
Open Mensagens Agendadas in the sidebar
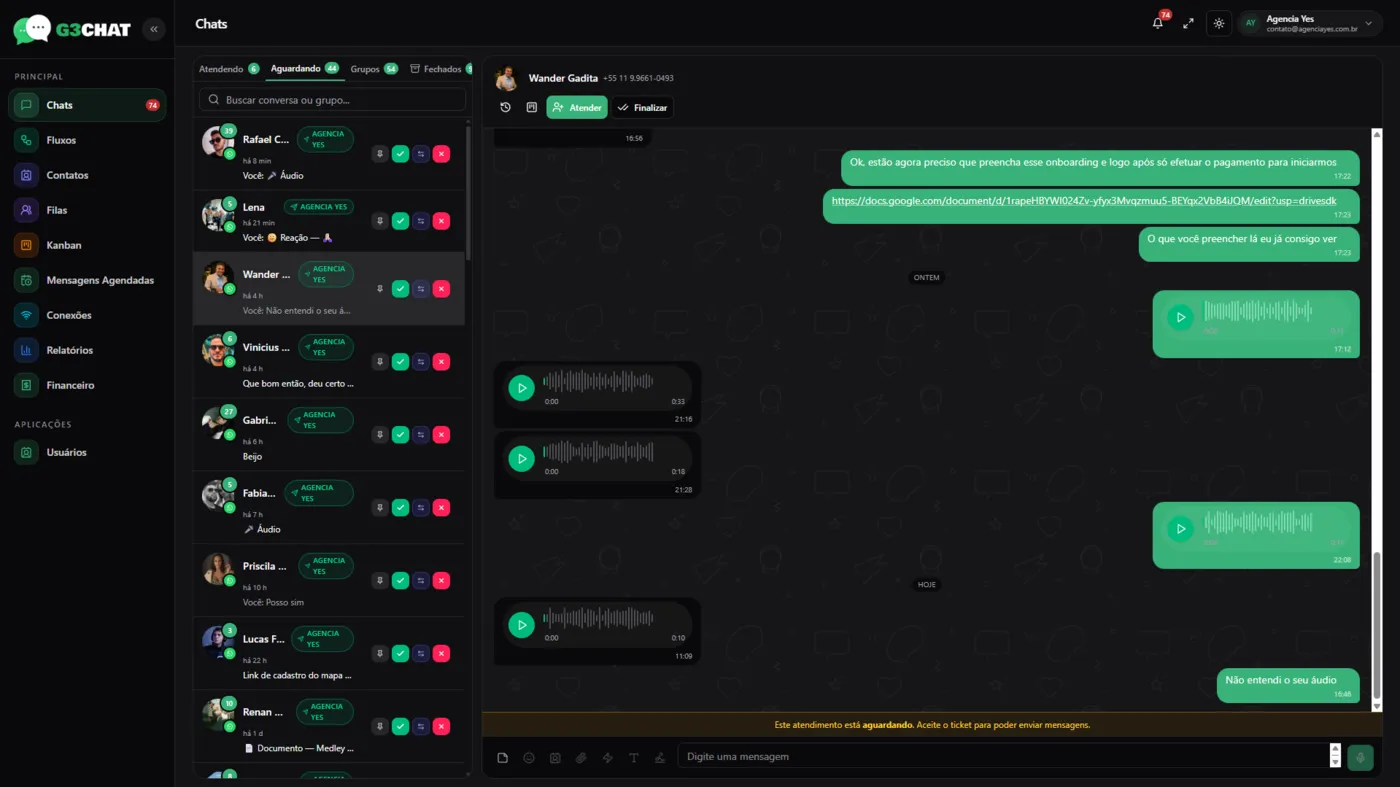click(x=87, y=280)
